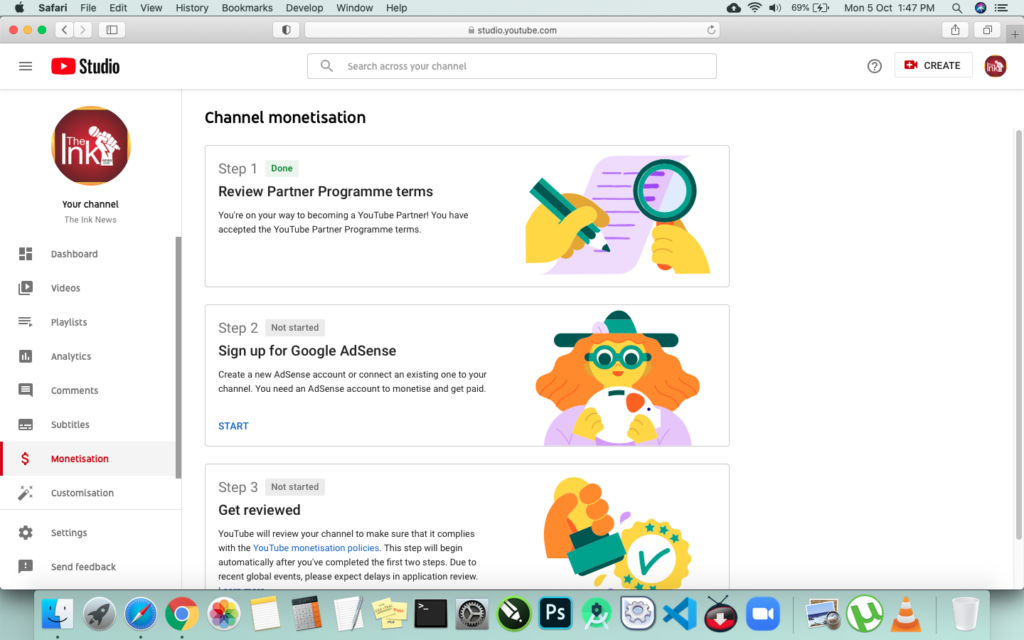Open YouTube monetisation policies link
The width and height of the screenshot is (1024, 640).
pos(315,548)
